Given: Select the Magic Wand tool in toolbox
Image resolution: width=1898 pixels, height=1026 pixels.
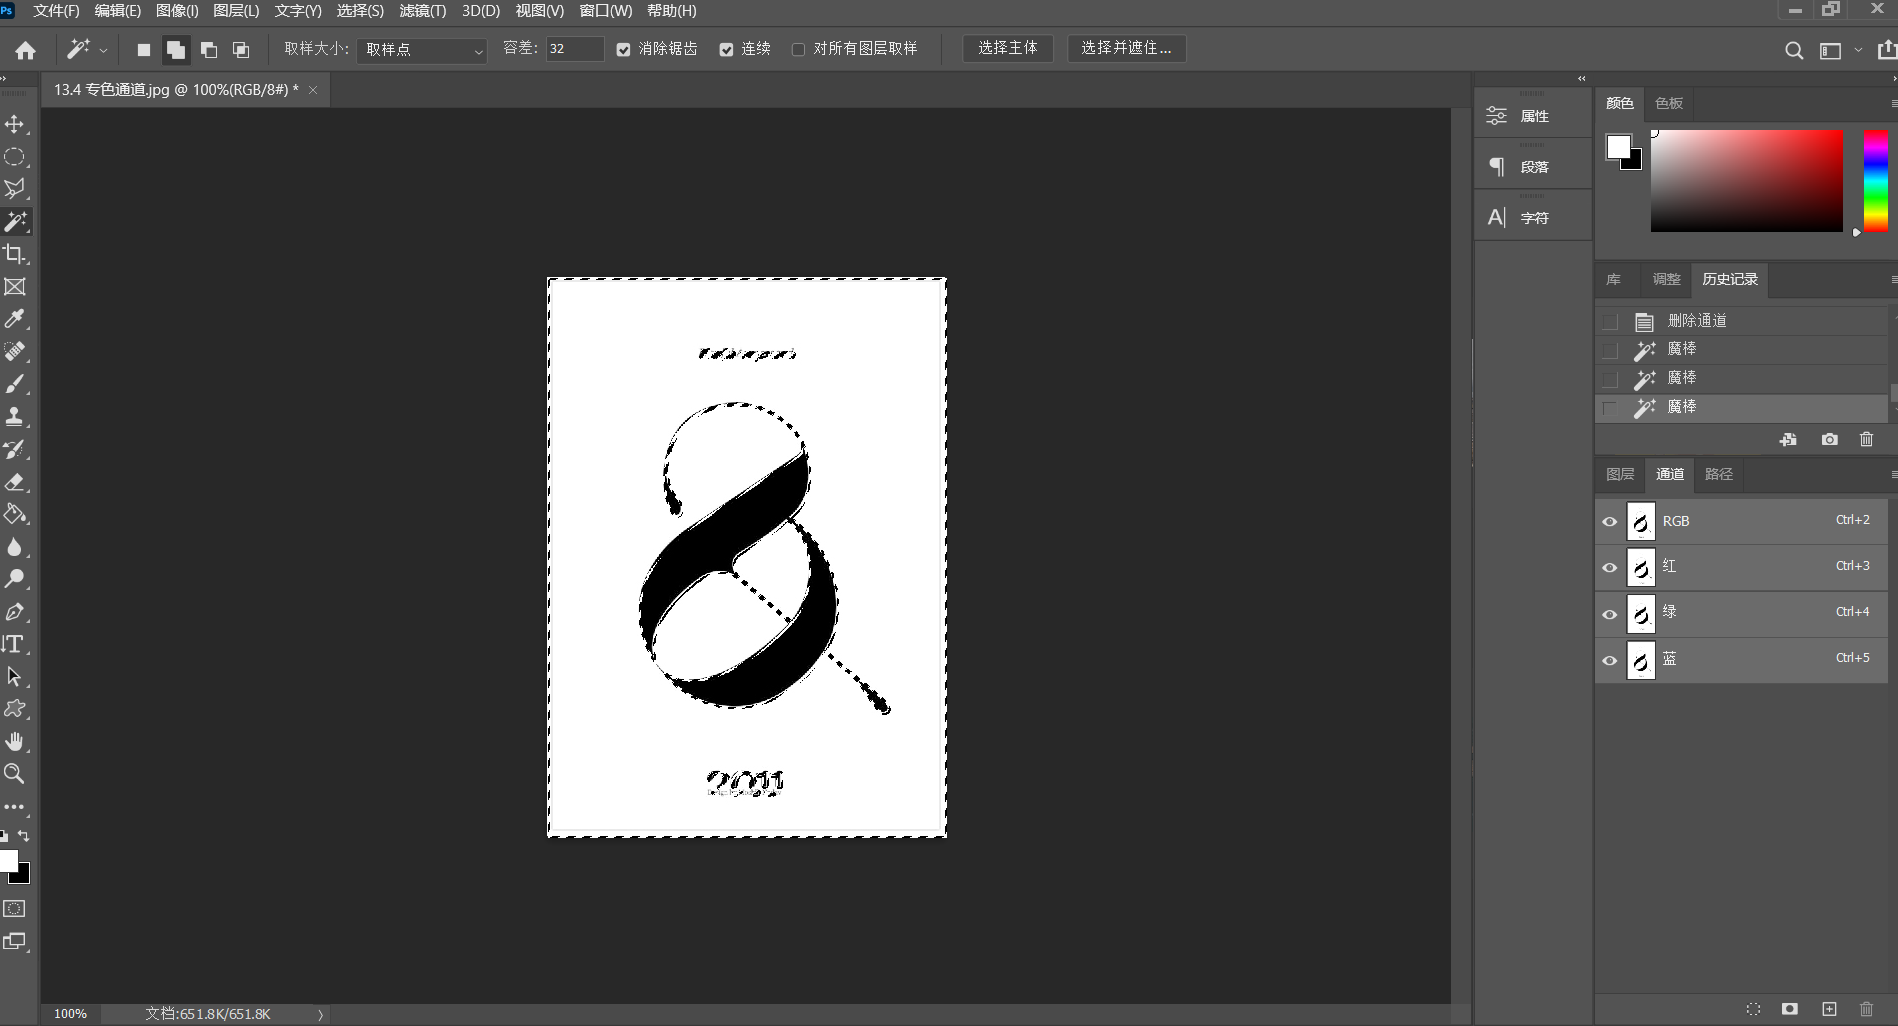Looking at the screenshot, I should pyautogui.click(x=15, y=221).
